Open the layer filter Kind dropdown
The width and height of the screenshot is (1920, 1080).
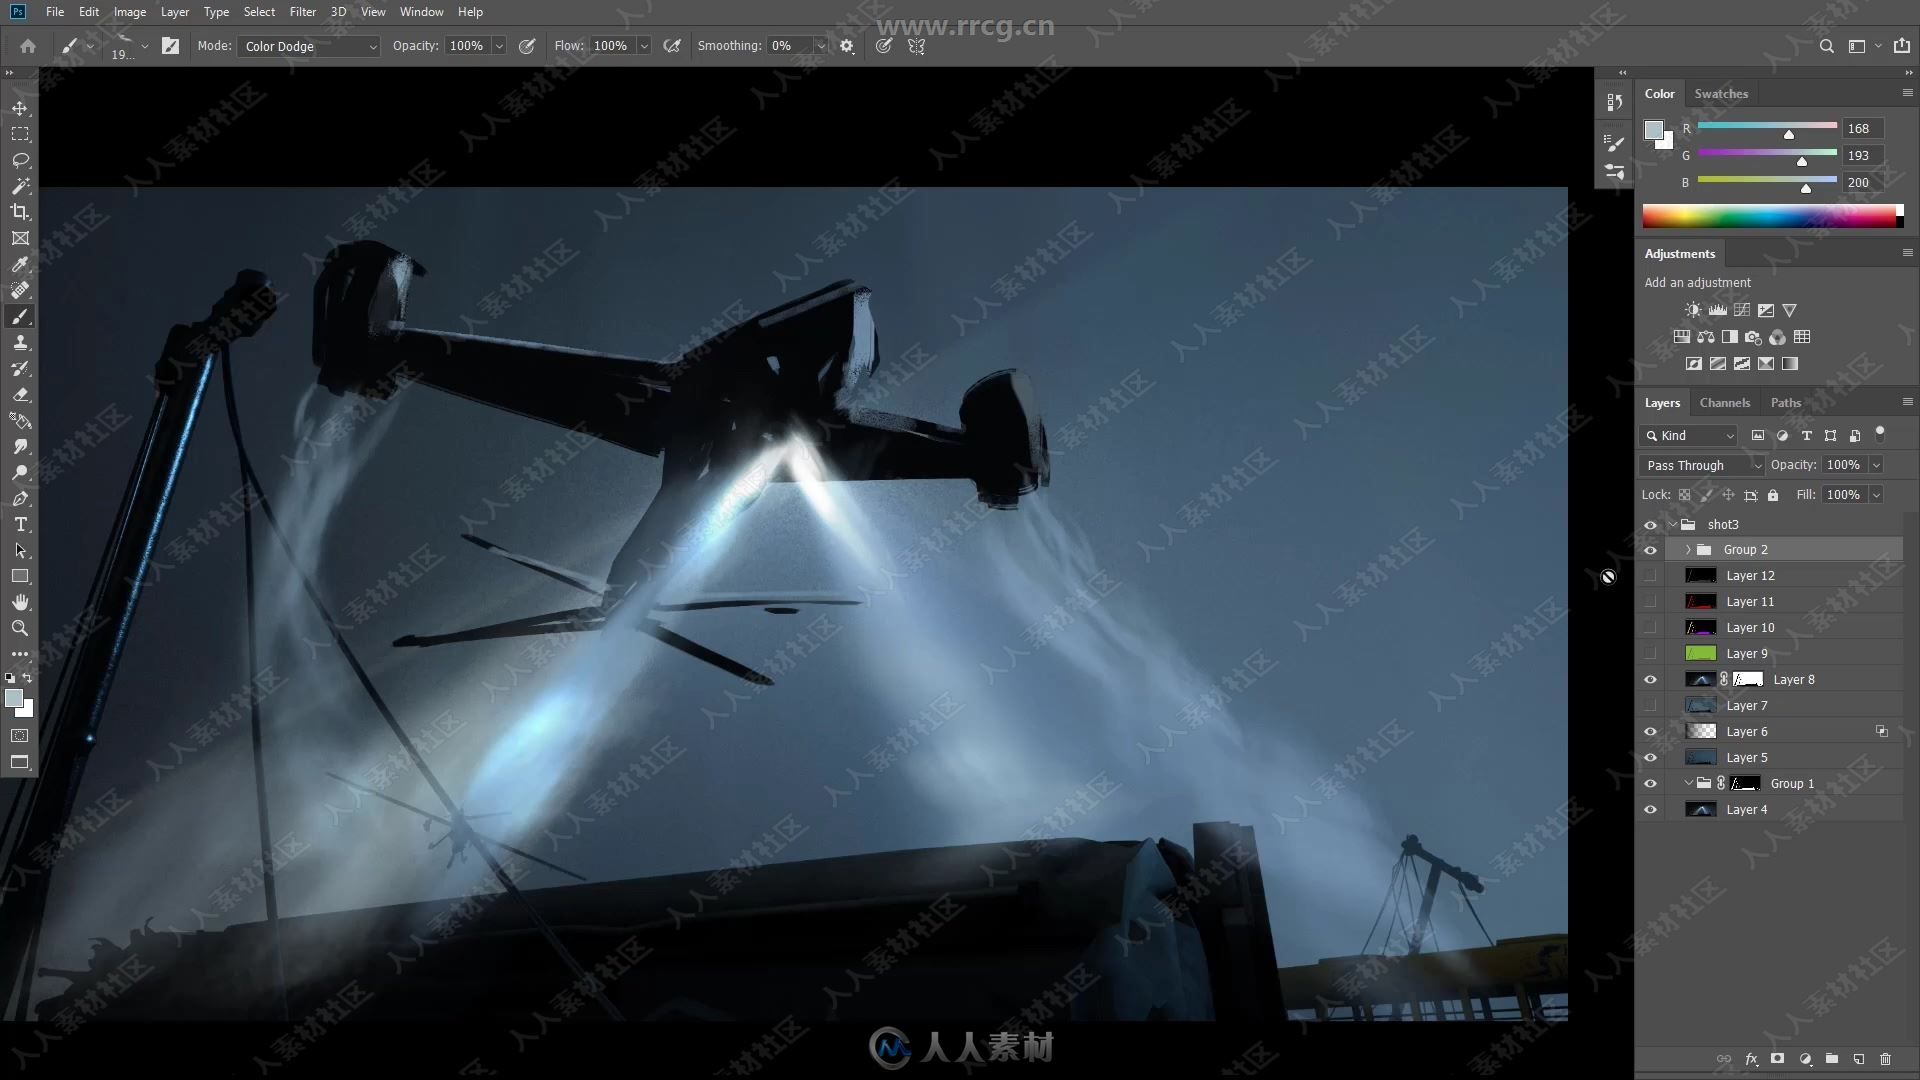(x=1689, y=436)
